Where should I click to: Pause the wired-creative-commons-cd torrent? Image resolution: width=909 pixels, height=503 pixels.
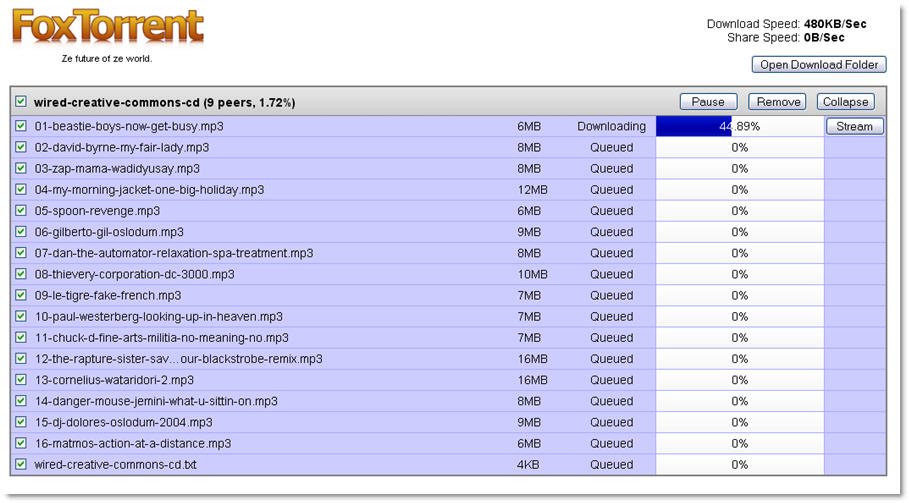point(708,102)
